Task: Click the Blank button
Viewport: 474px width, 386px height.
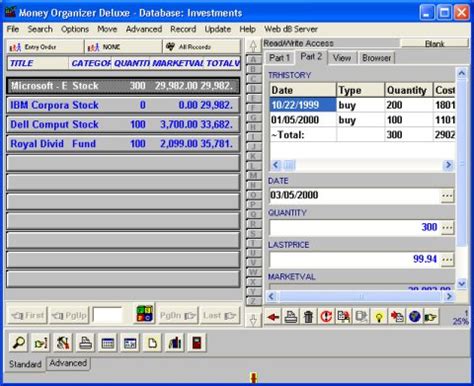Action: pyautogui.click(x=434, y=43)
